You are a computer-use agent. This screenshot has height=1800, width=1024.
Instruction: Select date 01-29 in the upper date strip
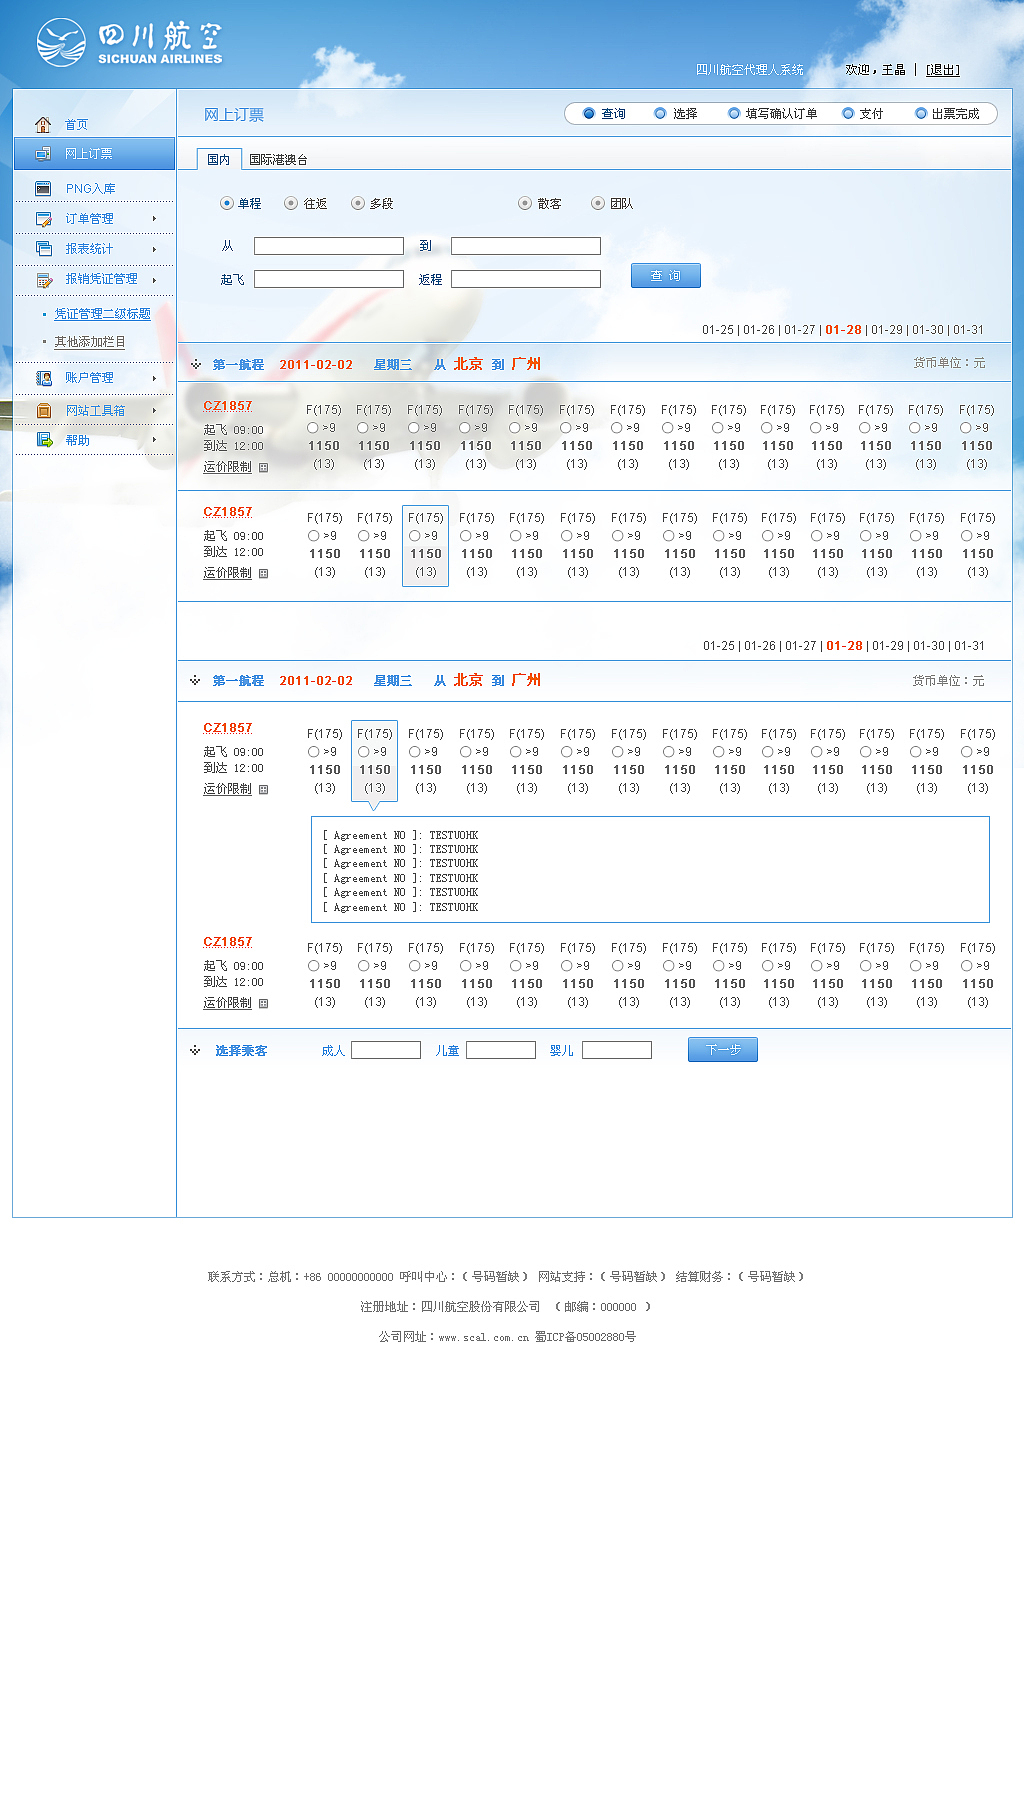click(887, 330)
